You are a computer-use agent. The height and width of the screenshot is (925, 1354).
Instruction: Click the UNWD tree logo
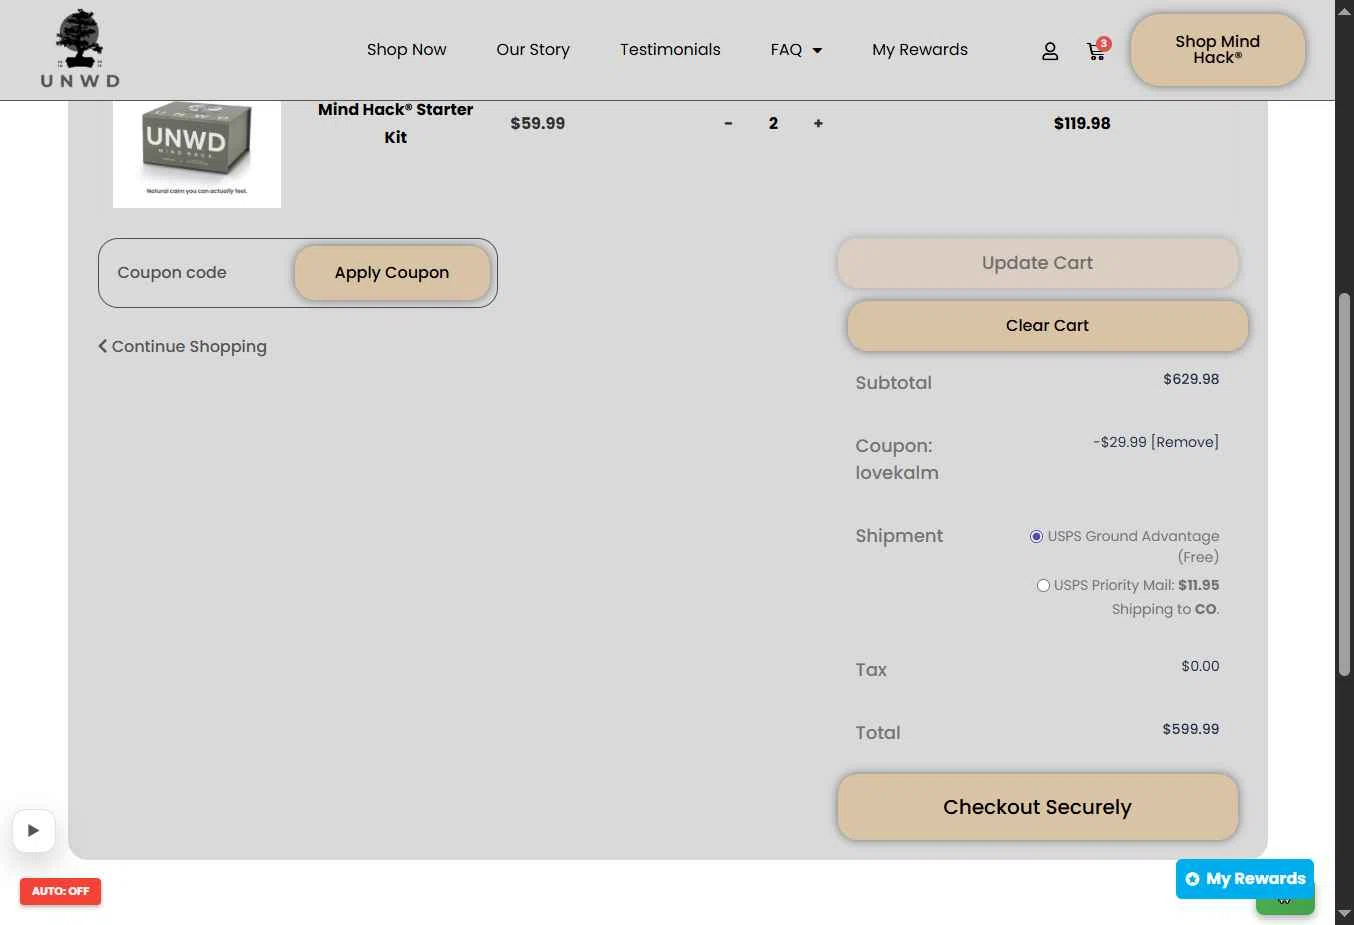pos(80,49)
